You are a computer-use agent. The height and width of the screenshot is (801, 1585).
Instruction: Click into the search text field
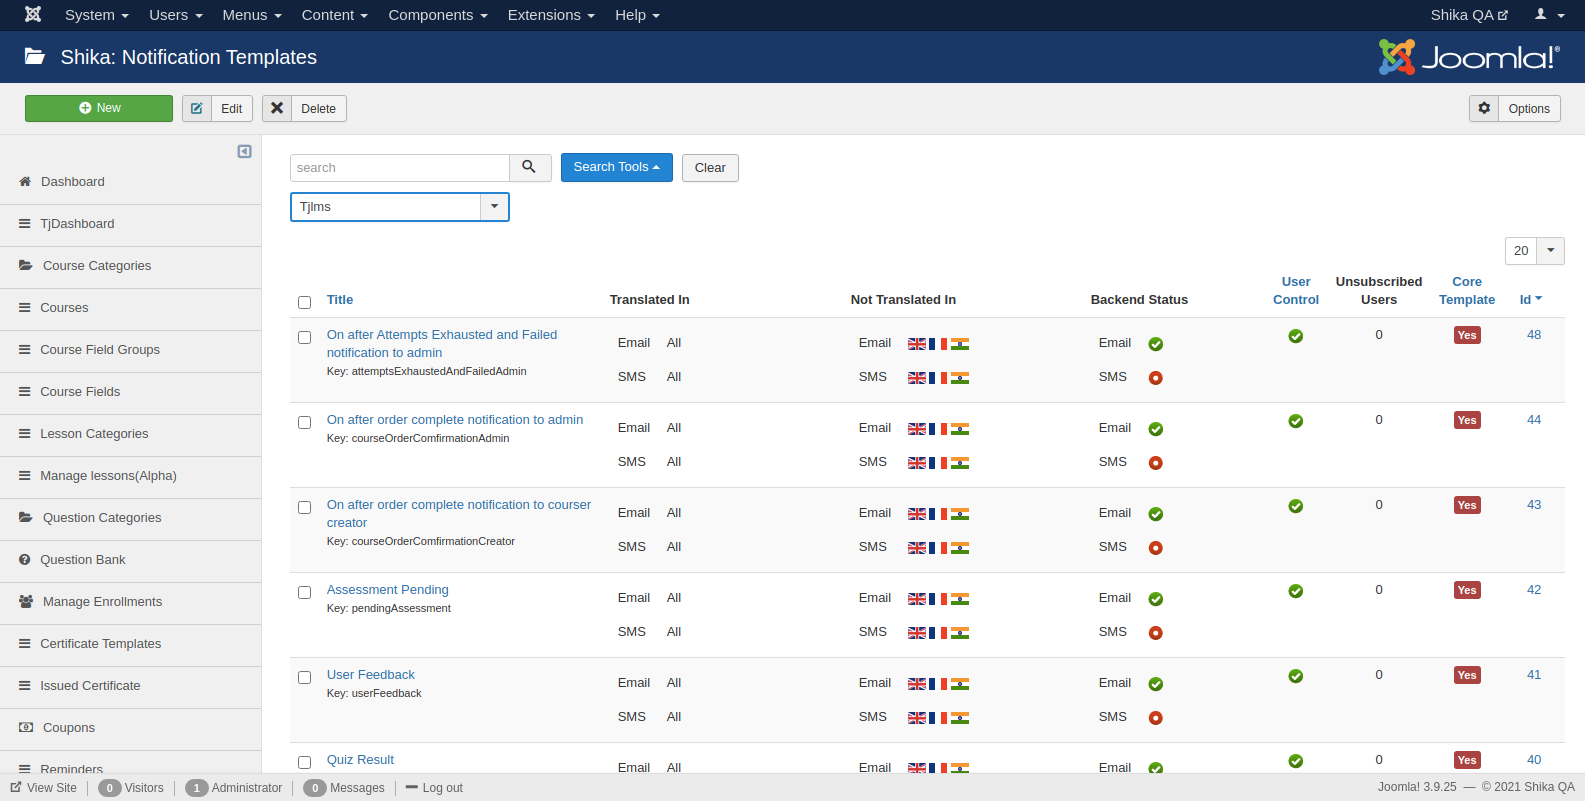pyautogui.click(x=400, y=168)
